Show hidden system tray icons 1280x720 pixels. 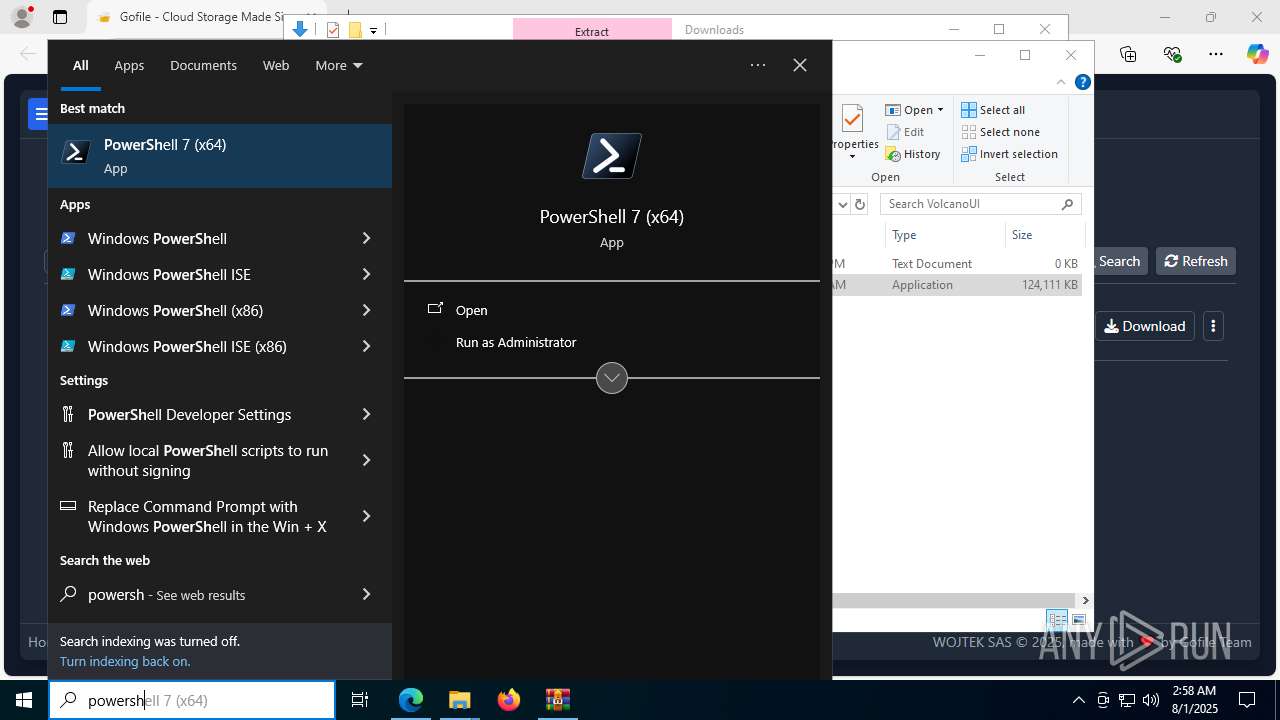click(1078, 700)
